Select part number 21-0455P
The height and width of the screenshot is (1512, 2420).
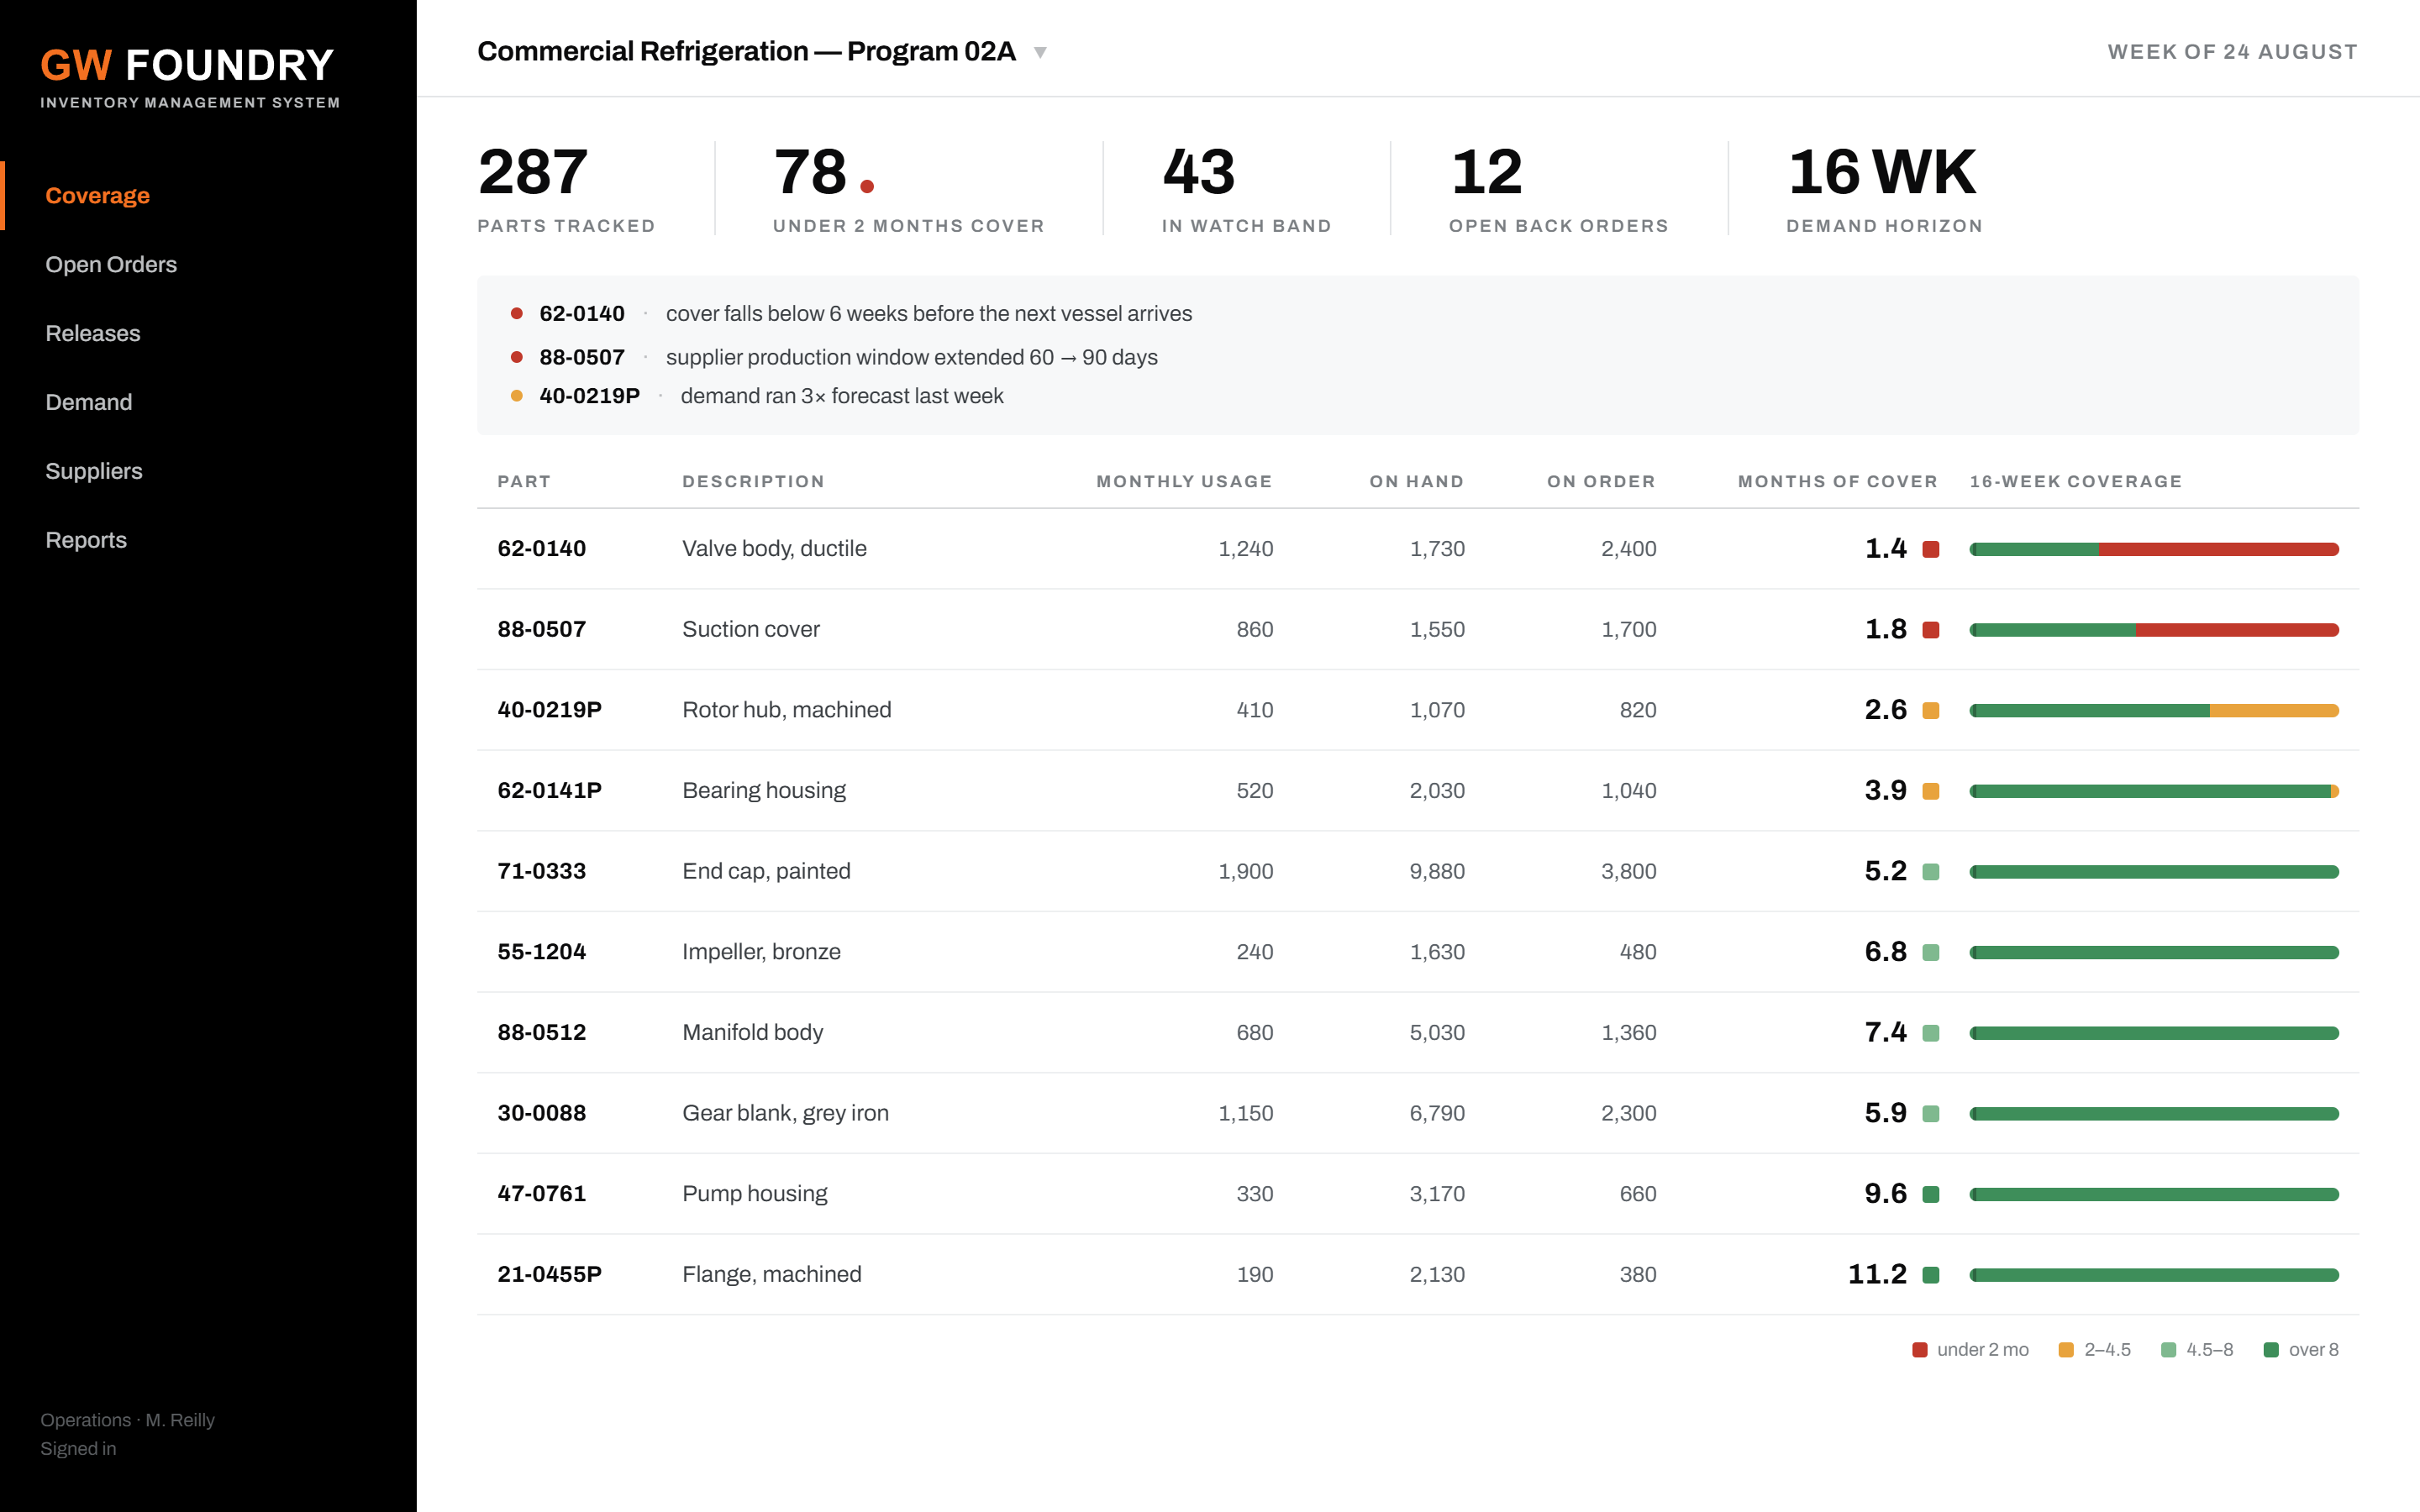[549, 1275]
